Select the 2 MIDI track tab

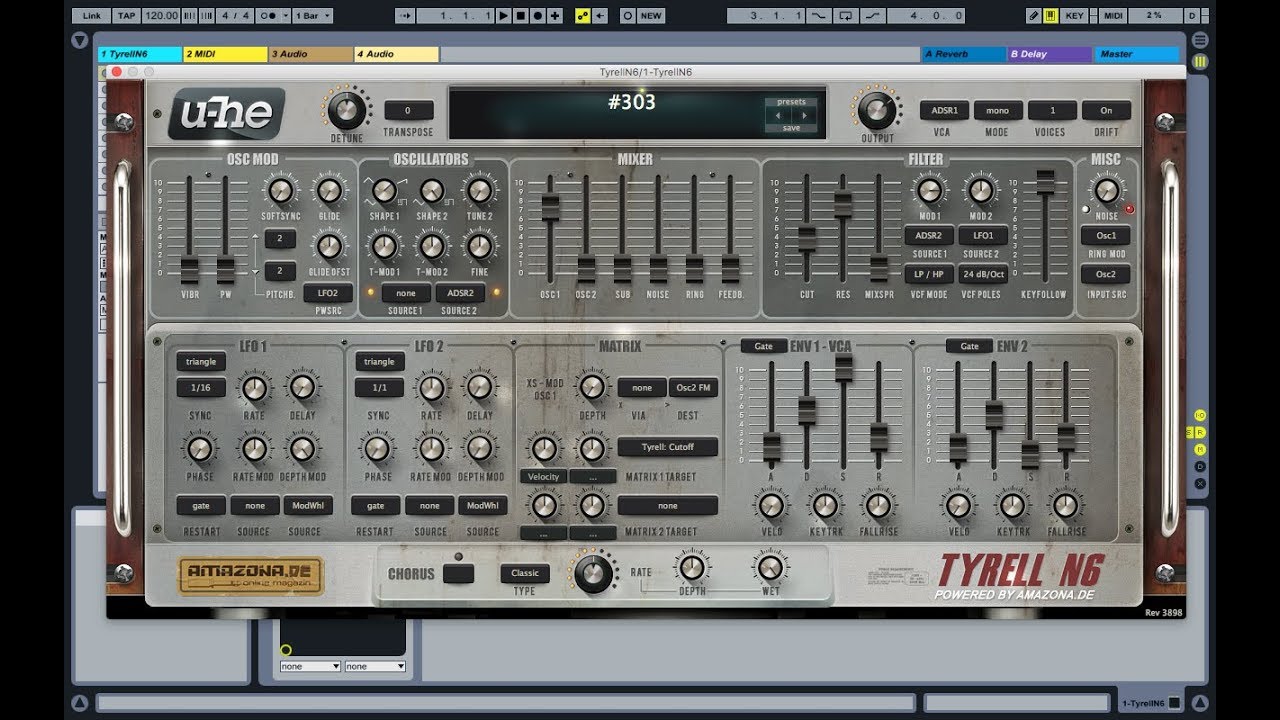(x=226, y=54)
